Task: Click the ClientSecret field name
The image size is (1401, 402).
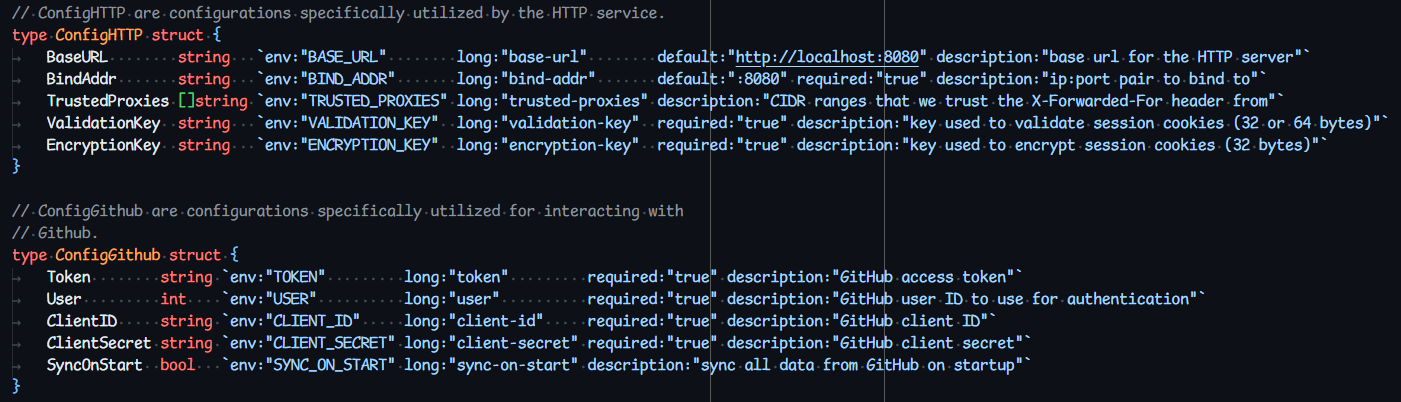Action: point(99,343)
